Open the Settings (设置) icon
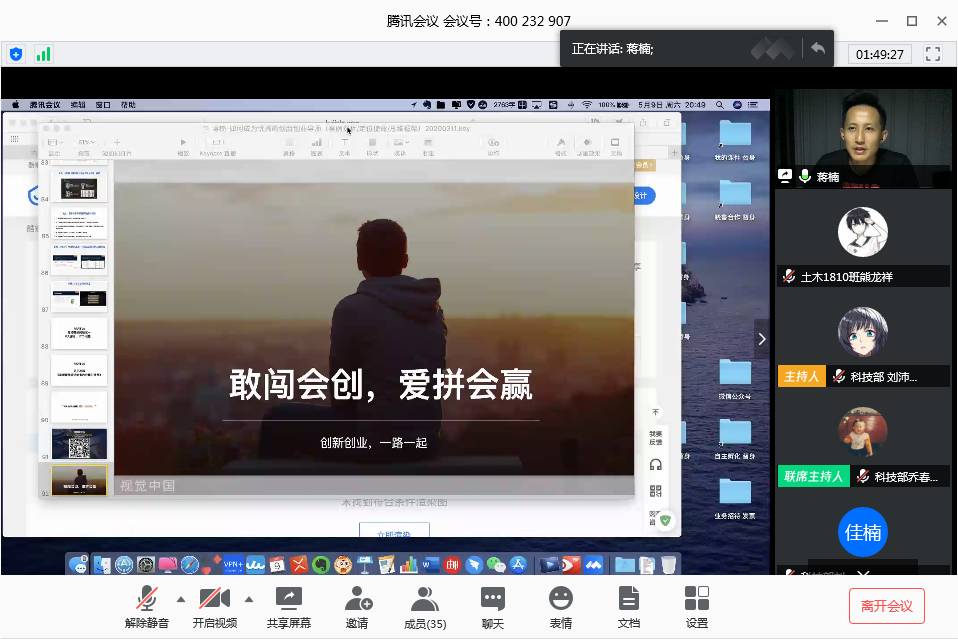The height and width of the screenshot is (639, 958). tap(697, 607)
